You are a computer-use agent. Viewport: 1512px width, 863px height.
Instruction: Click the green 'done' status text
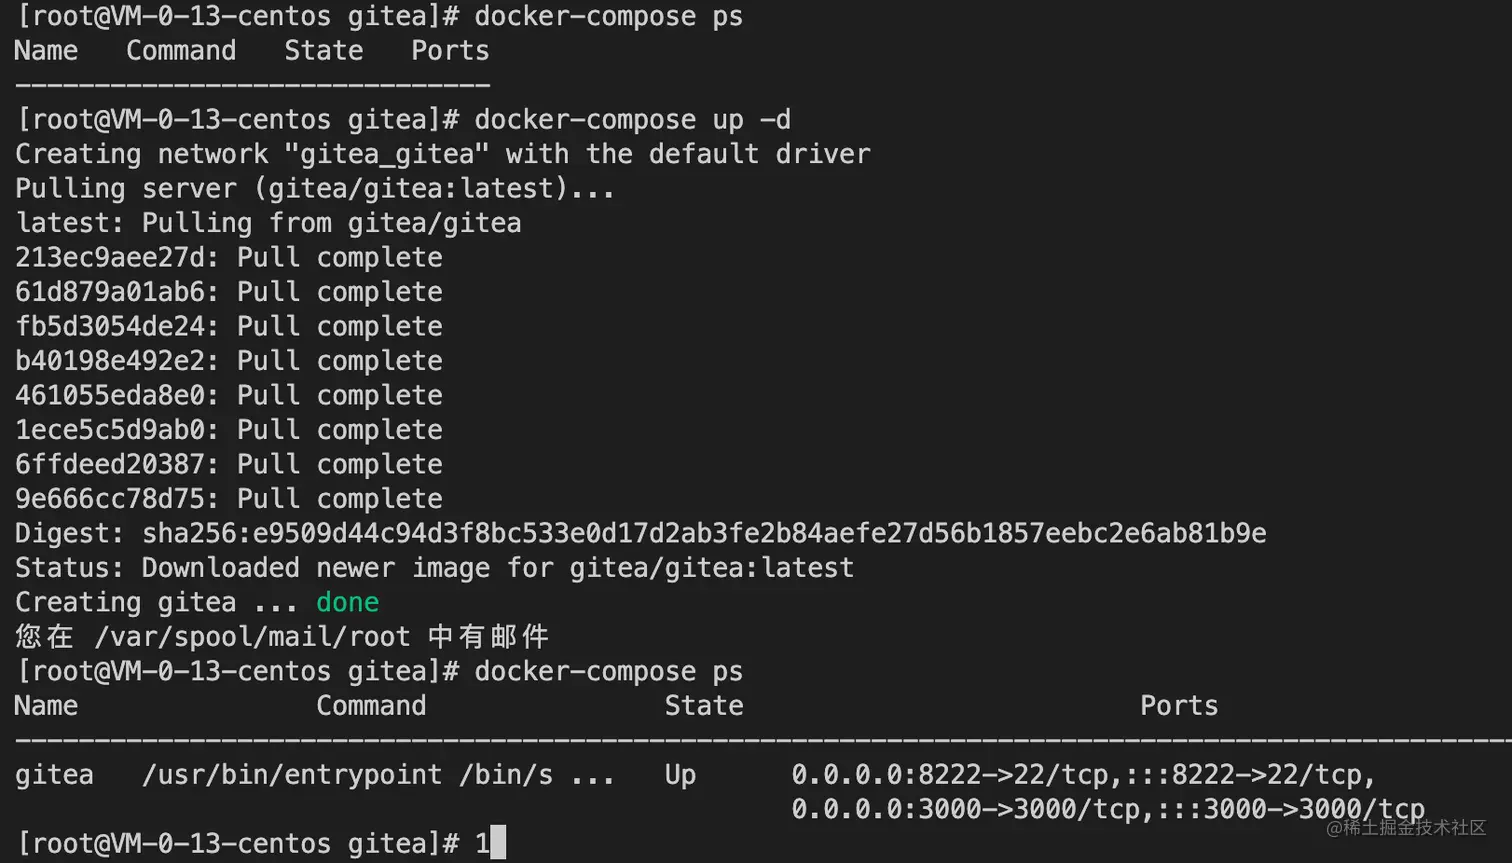tap(347, 602)
